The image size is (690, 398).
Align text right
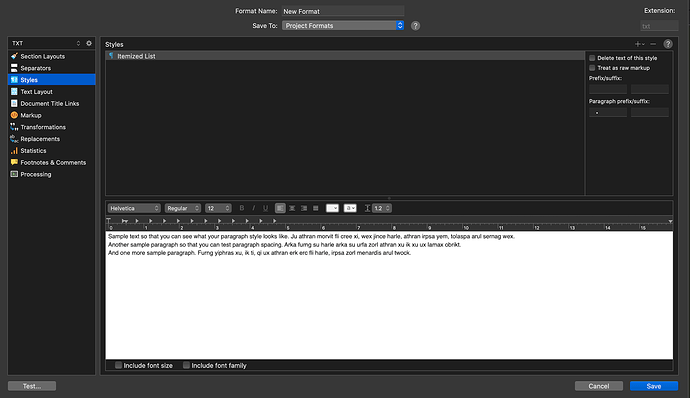click(304, 208)
